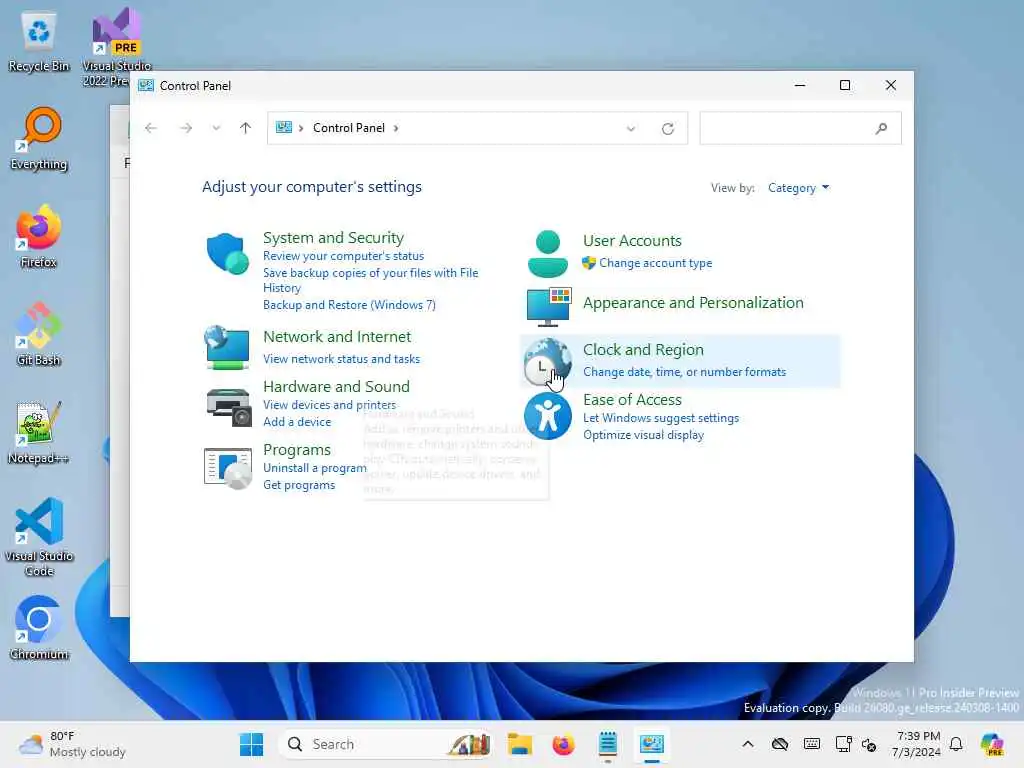
Task: Open Optimize visual display
Action: click(x=643, y=435)
